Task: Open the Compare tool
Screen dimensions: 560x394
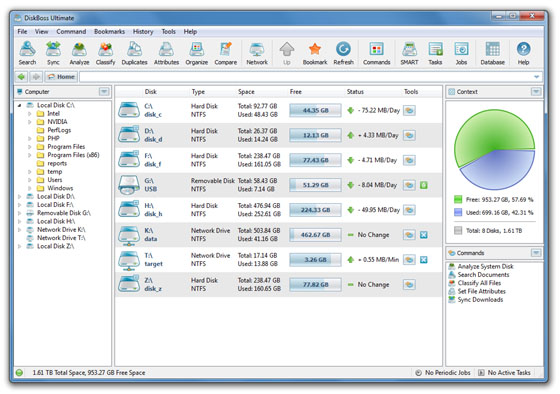Action: pyautogui.click(x=225, y=53)
